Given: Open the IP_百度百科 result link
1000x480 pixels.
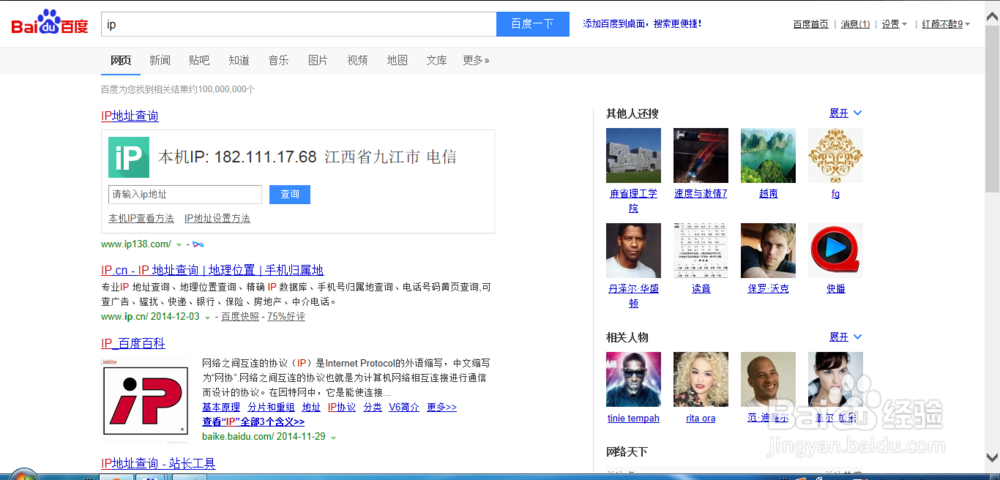Looking at the screenshot, I should click(x=133, y=344).
